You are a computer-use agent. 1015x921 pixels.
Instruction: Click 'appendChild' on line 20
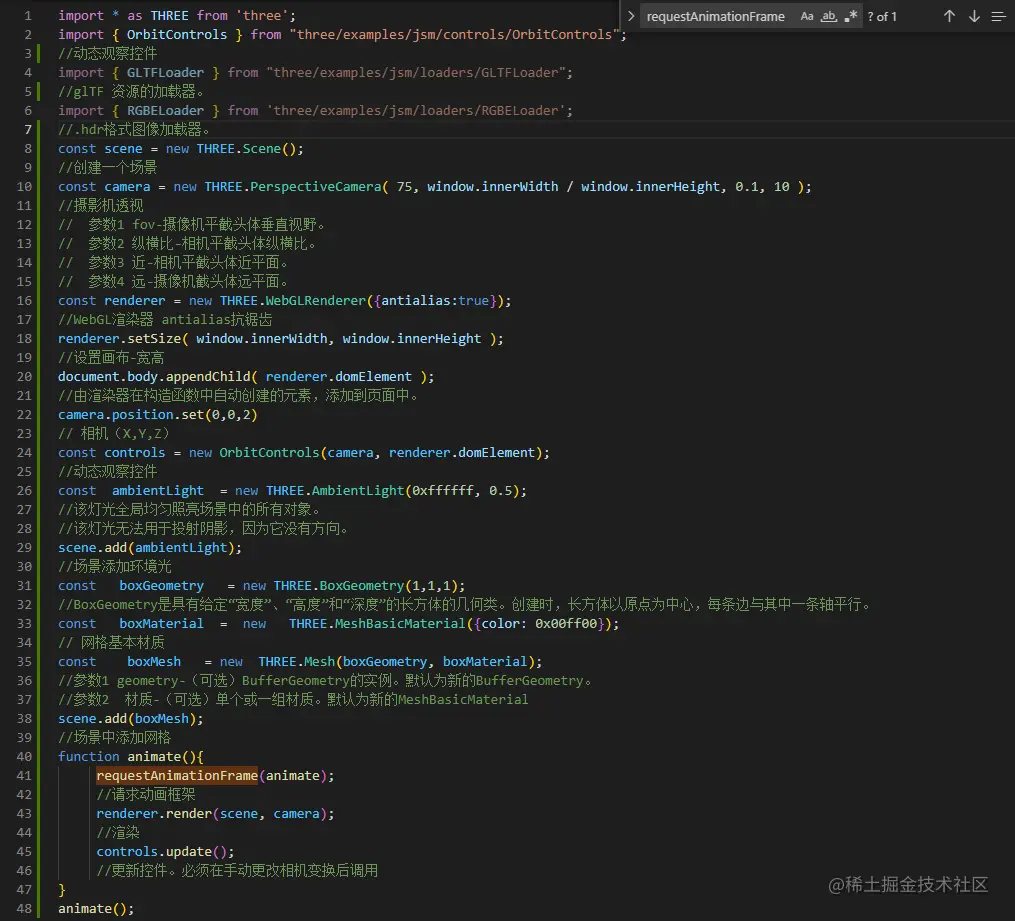pyautogui.click(x=208, y=377)
